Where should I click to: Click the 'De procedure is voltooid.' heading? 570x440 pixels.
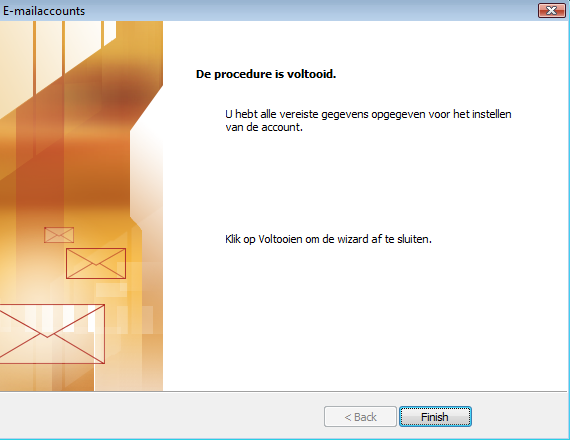click(x=266, y=74)
